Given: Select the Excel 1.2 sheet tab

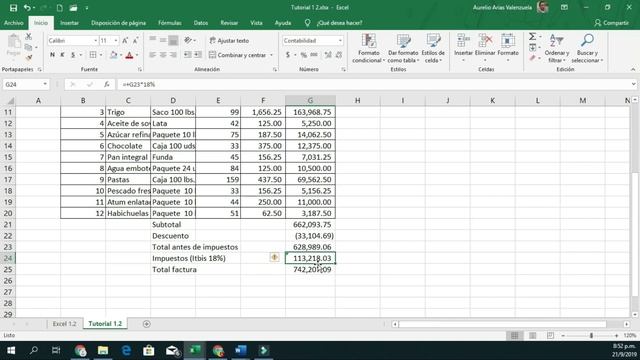Looking at the screenshot, I should tap(64, 324).
